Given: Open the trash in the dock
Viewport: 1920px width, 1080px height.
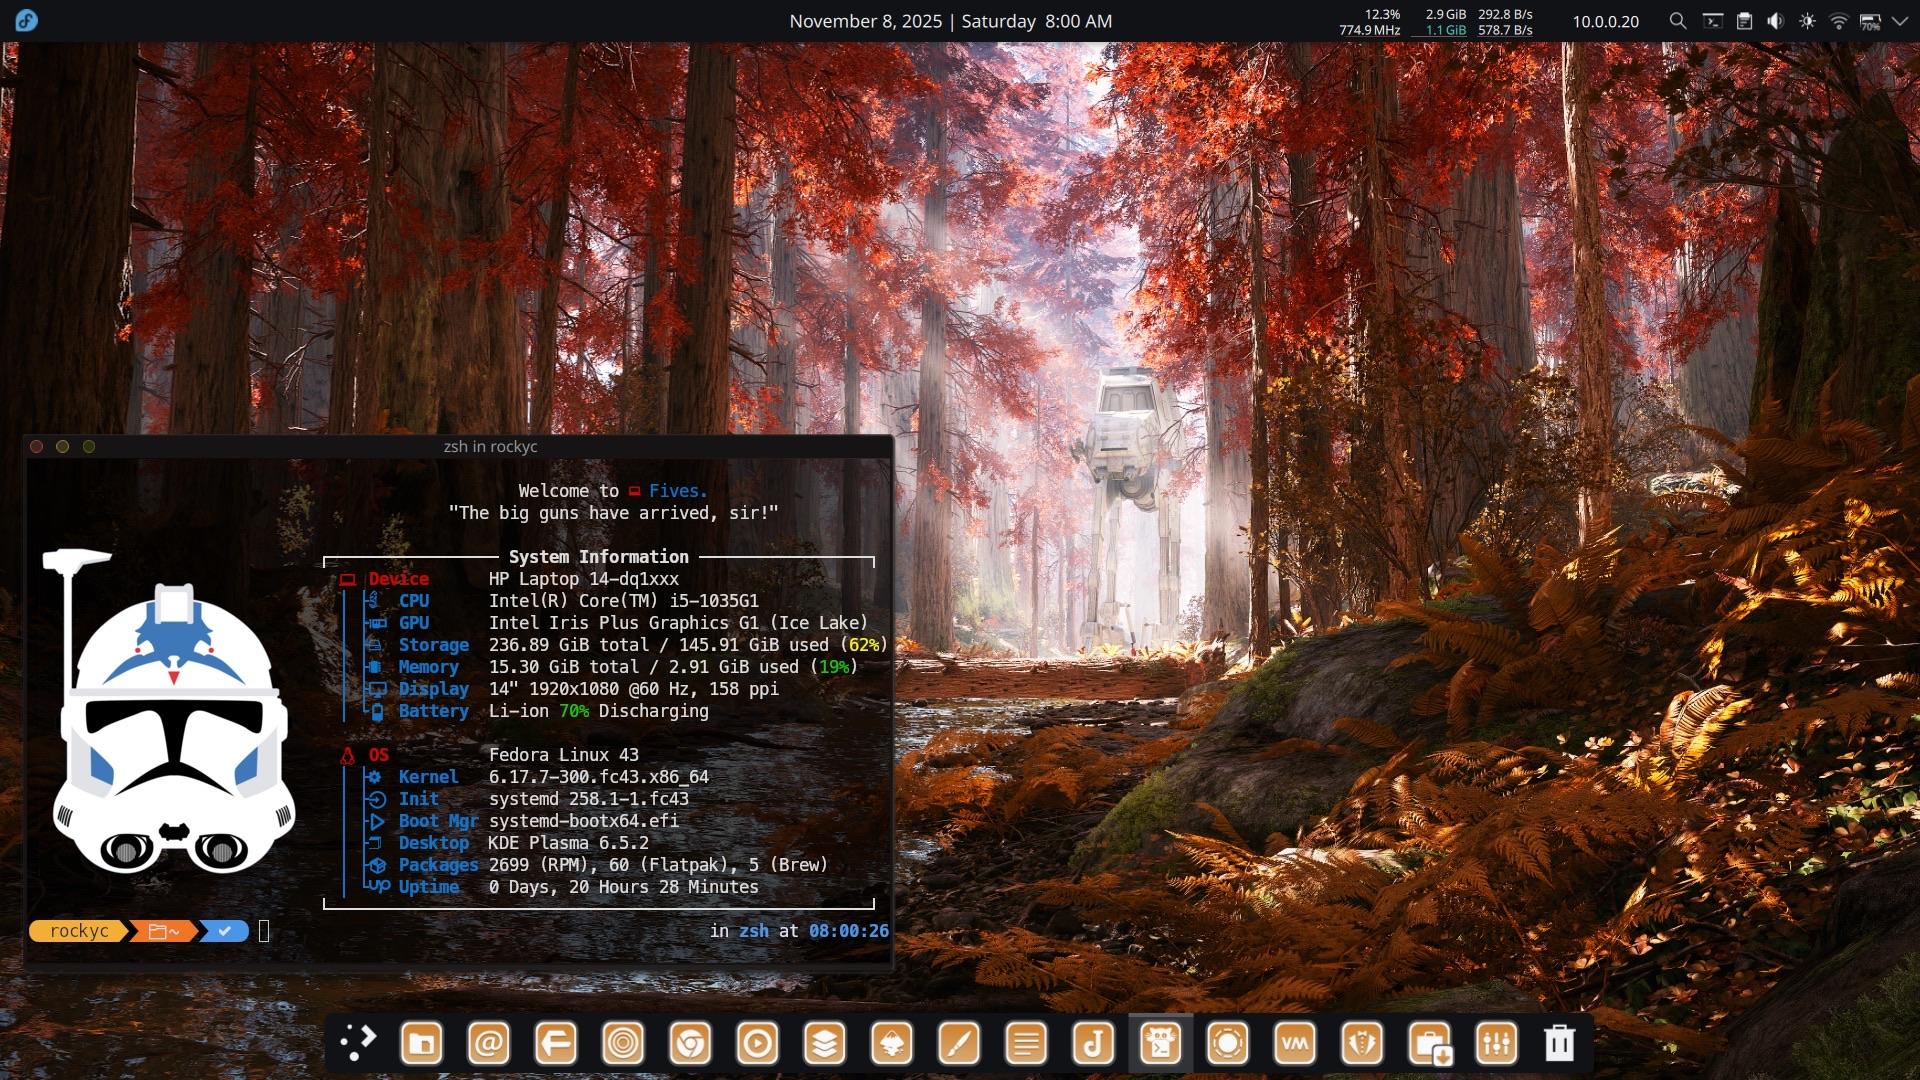Looking at the screenshot, I should (1559, 1044).
